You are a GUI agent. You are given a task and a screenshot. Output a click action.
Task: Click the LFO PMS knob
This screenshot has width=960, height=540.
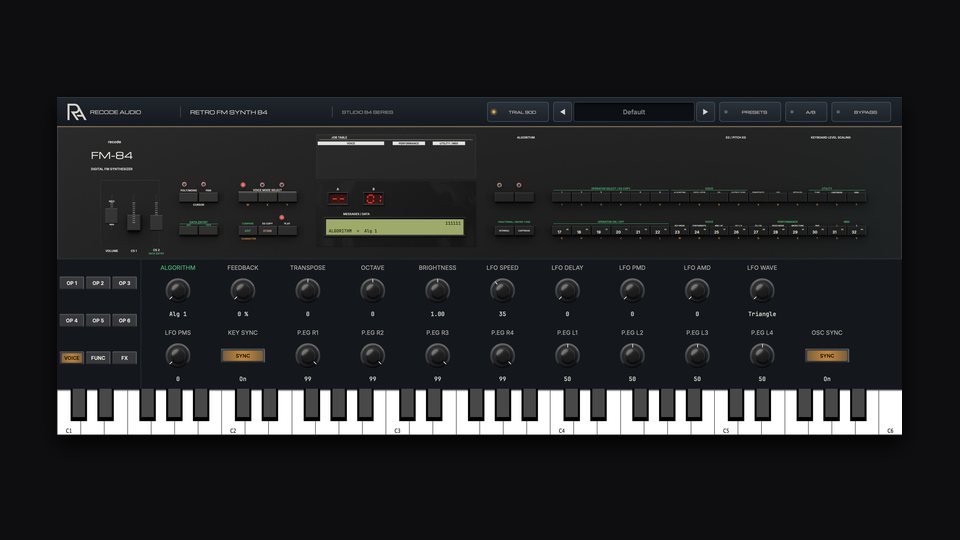click(178, 355)
